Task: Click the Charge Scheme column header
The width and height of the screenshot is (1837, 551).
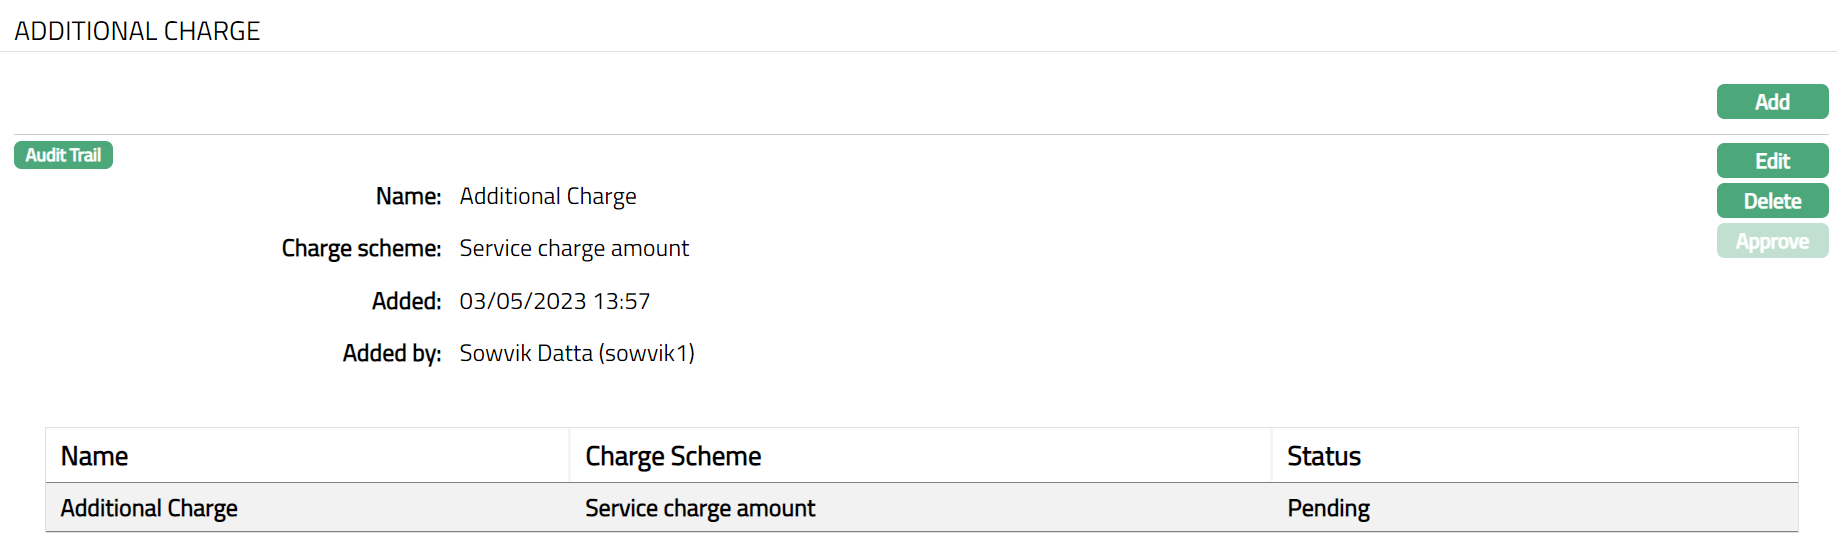Action: point(673,456)
